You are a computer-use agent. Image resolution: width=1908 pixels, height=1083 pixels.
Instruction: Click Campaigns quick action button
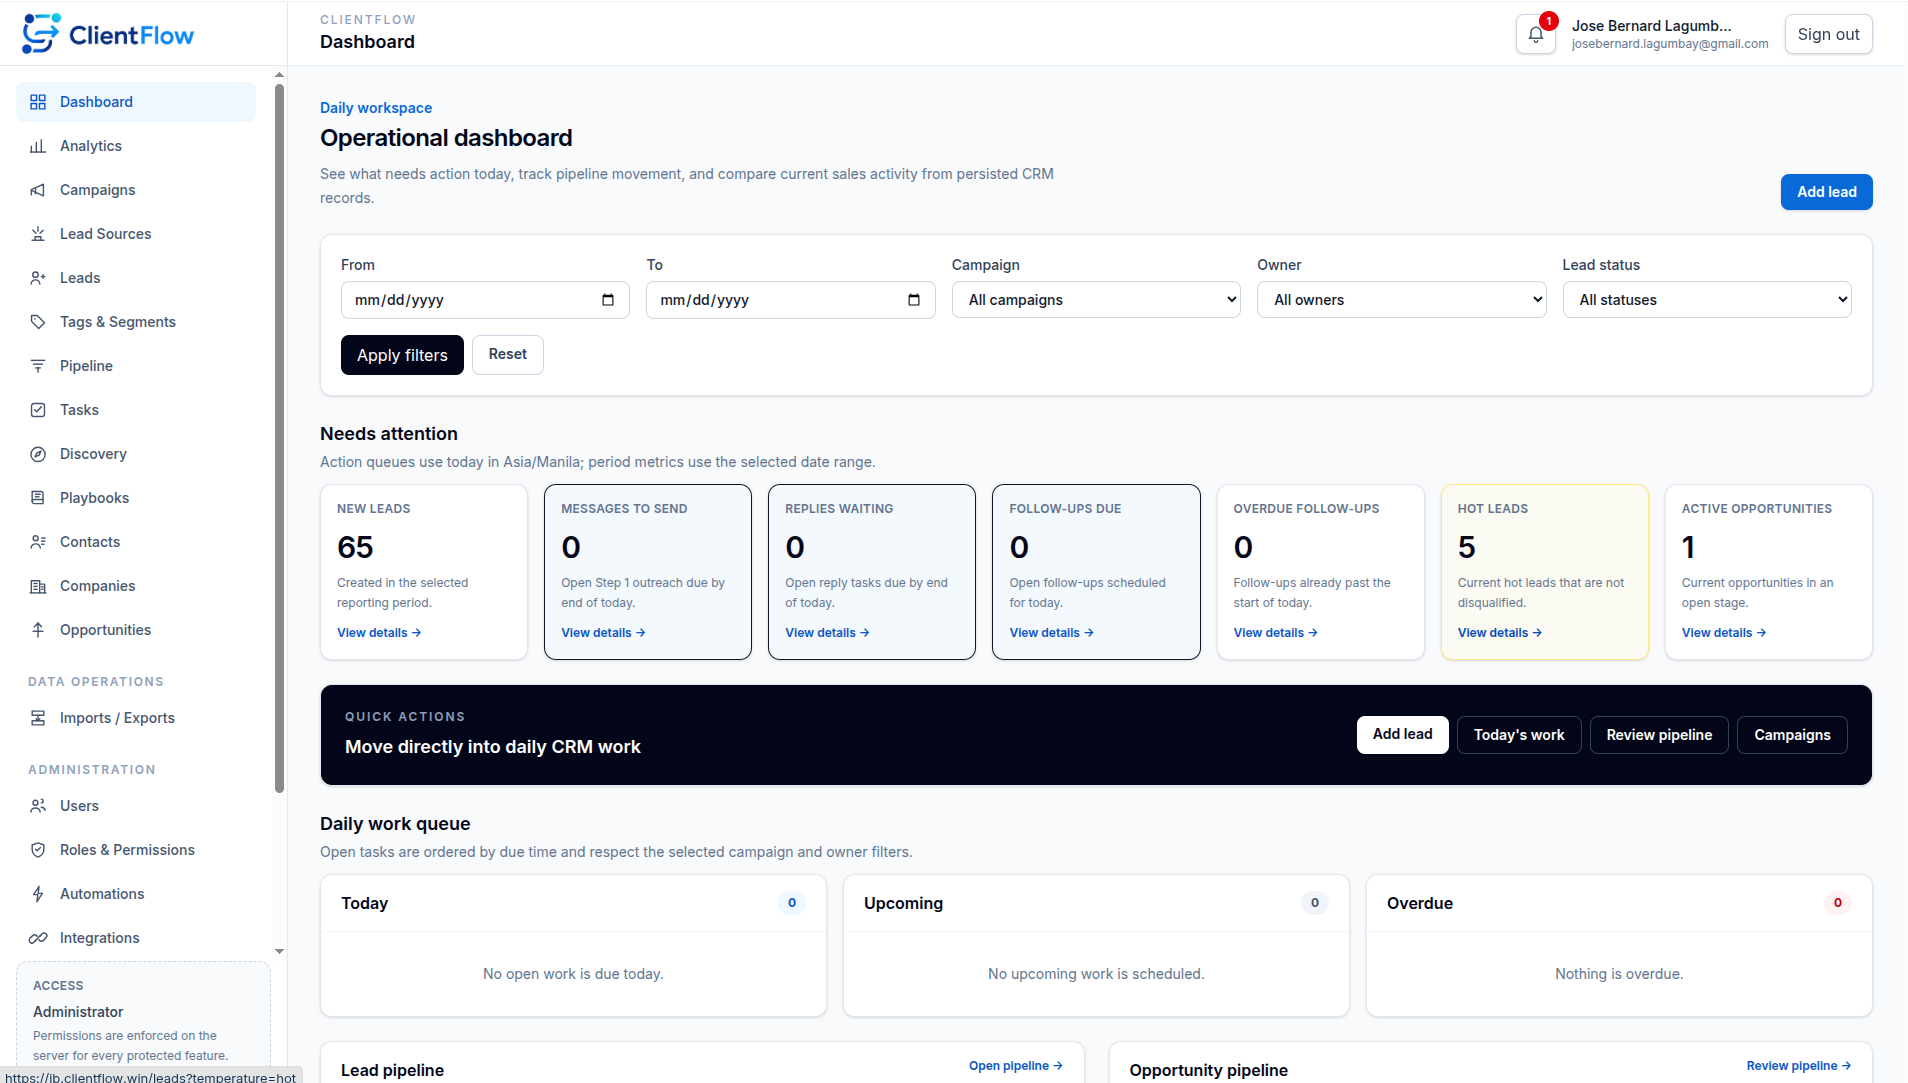1792,735
